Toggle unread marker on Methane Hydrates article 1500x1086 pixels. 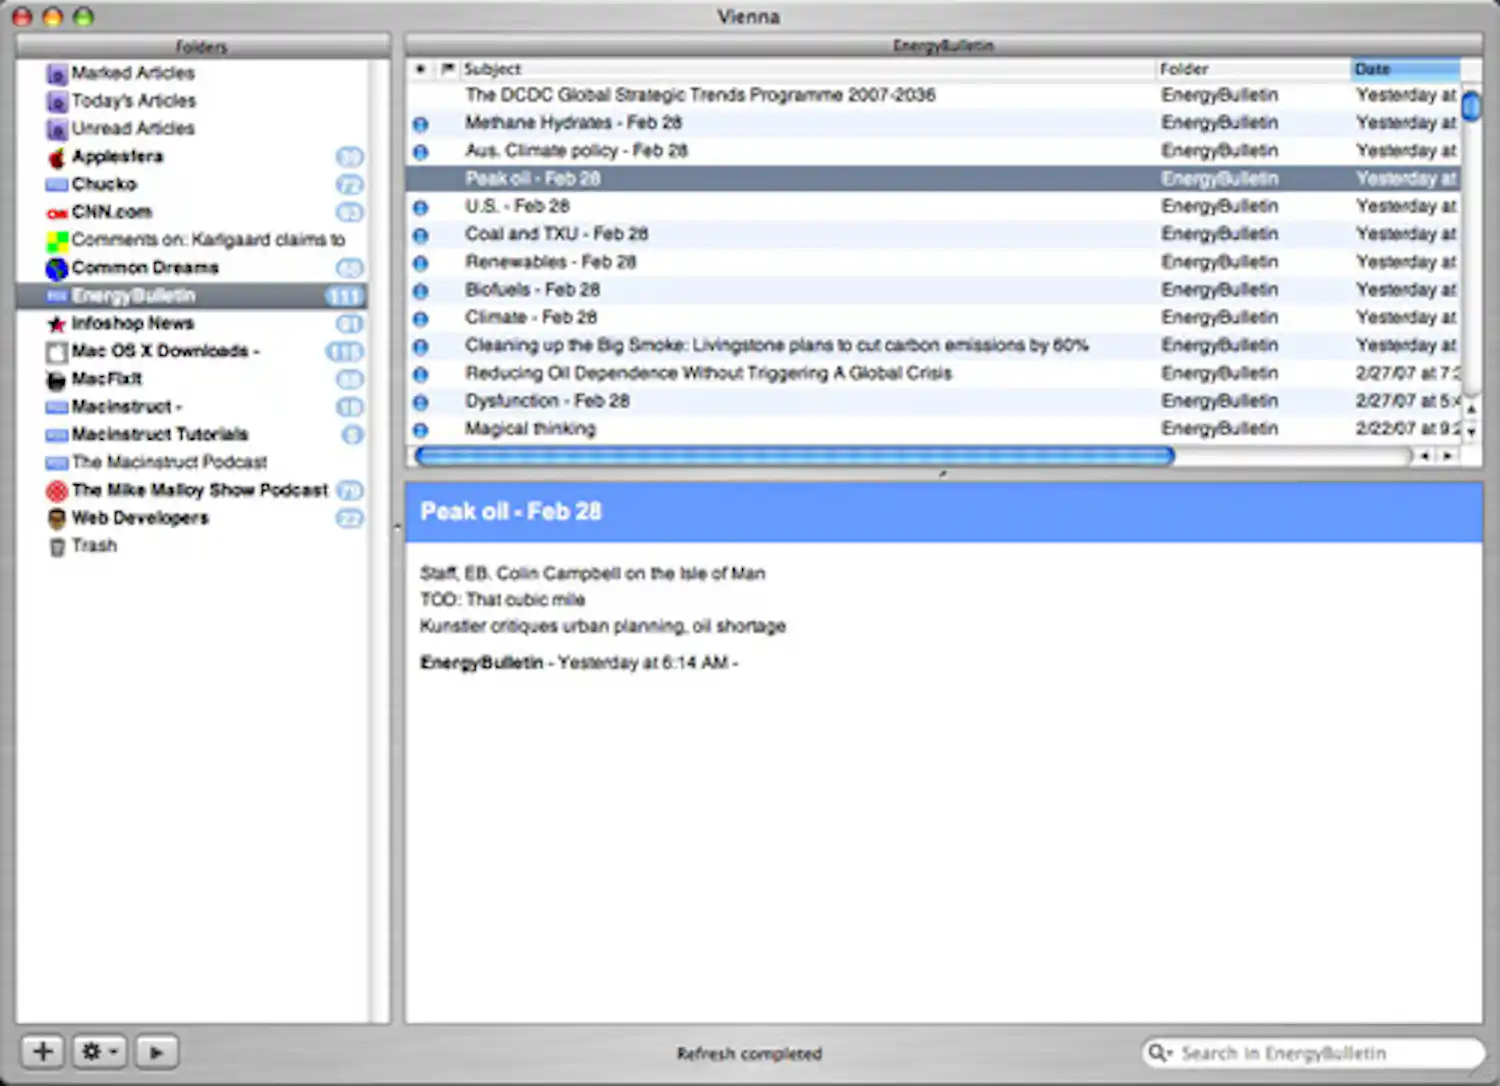[x=420, y=122]
